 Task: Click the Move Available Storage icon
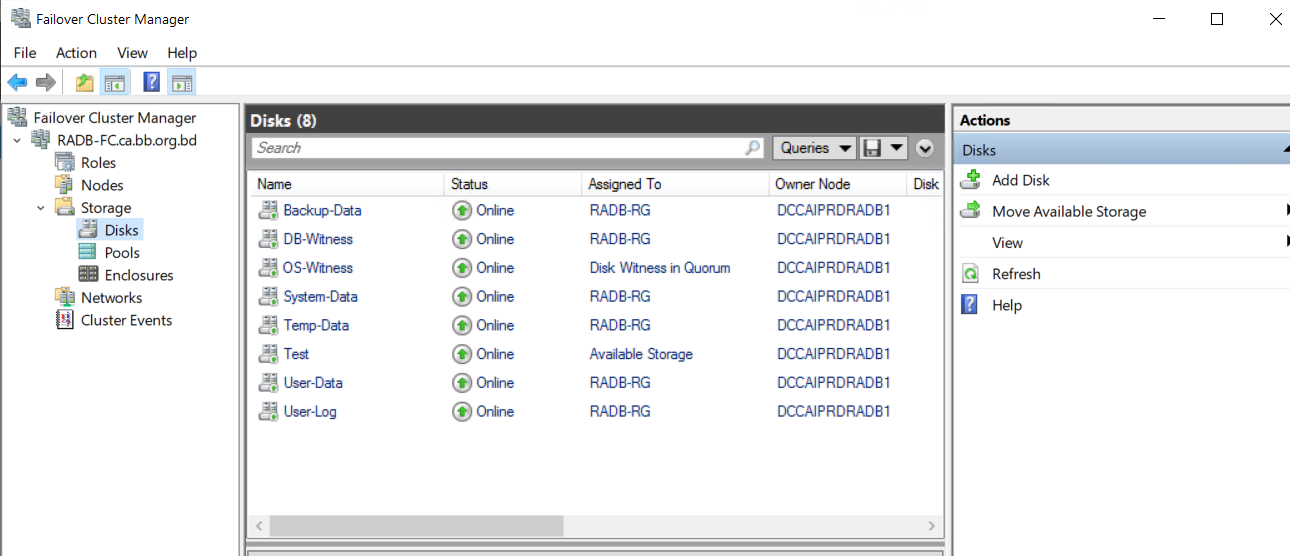[x=970, y=211]
